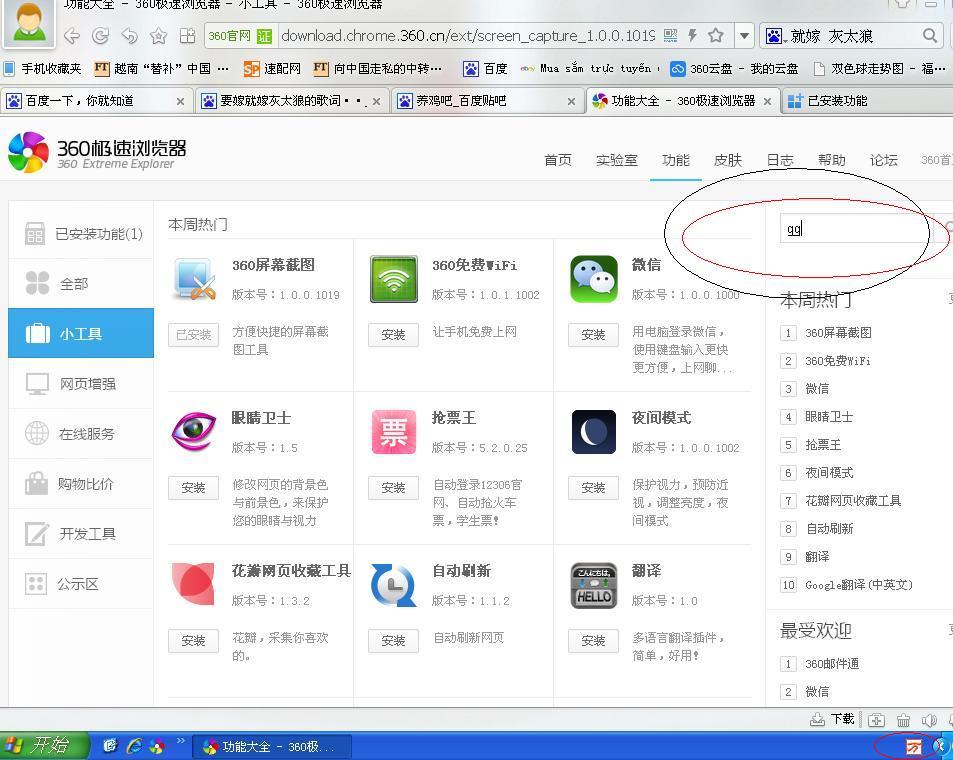Click the search magnifier in Baidu box
Viewport: 953px width, 760px height.
[929, 36]
